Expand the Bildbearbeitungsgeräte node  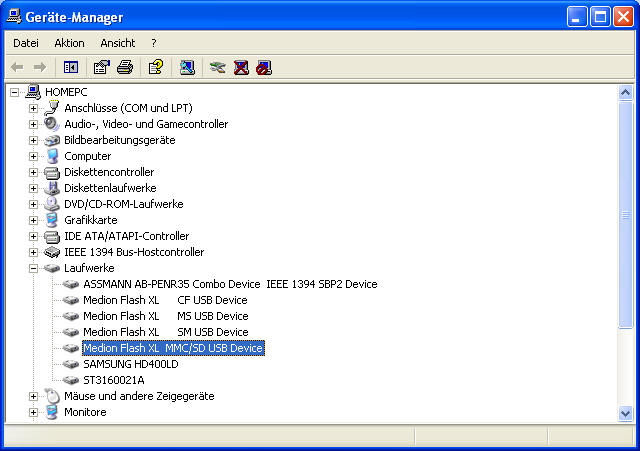point(33,140)
